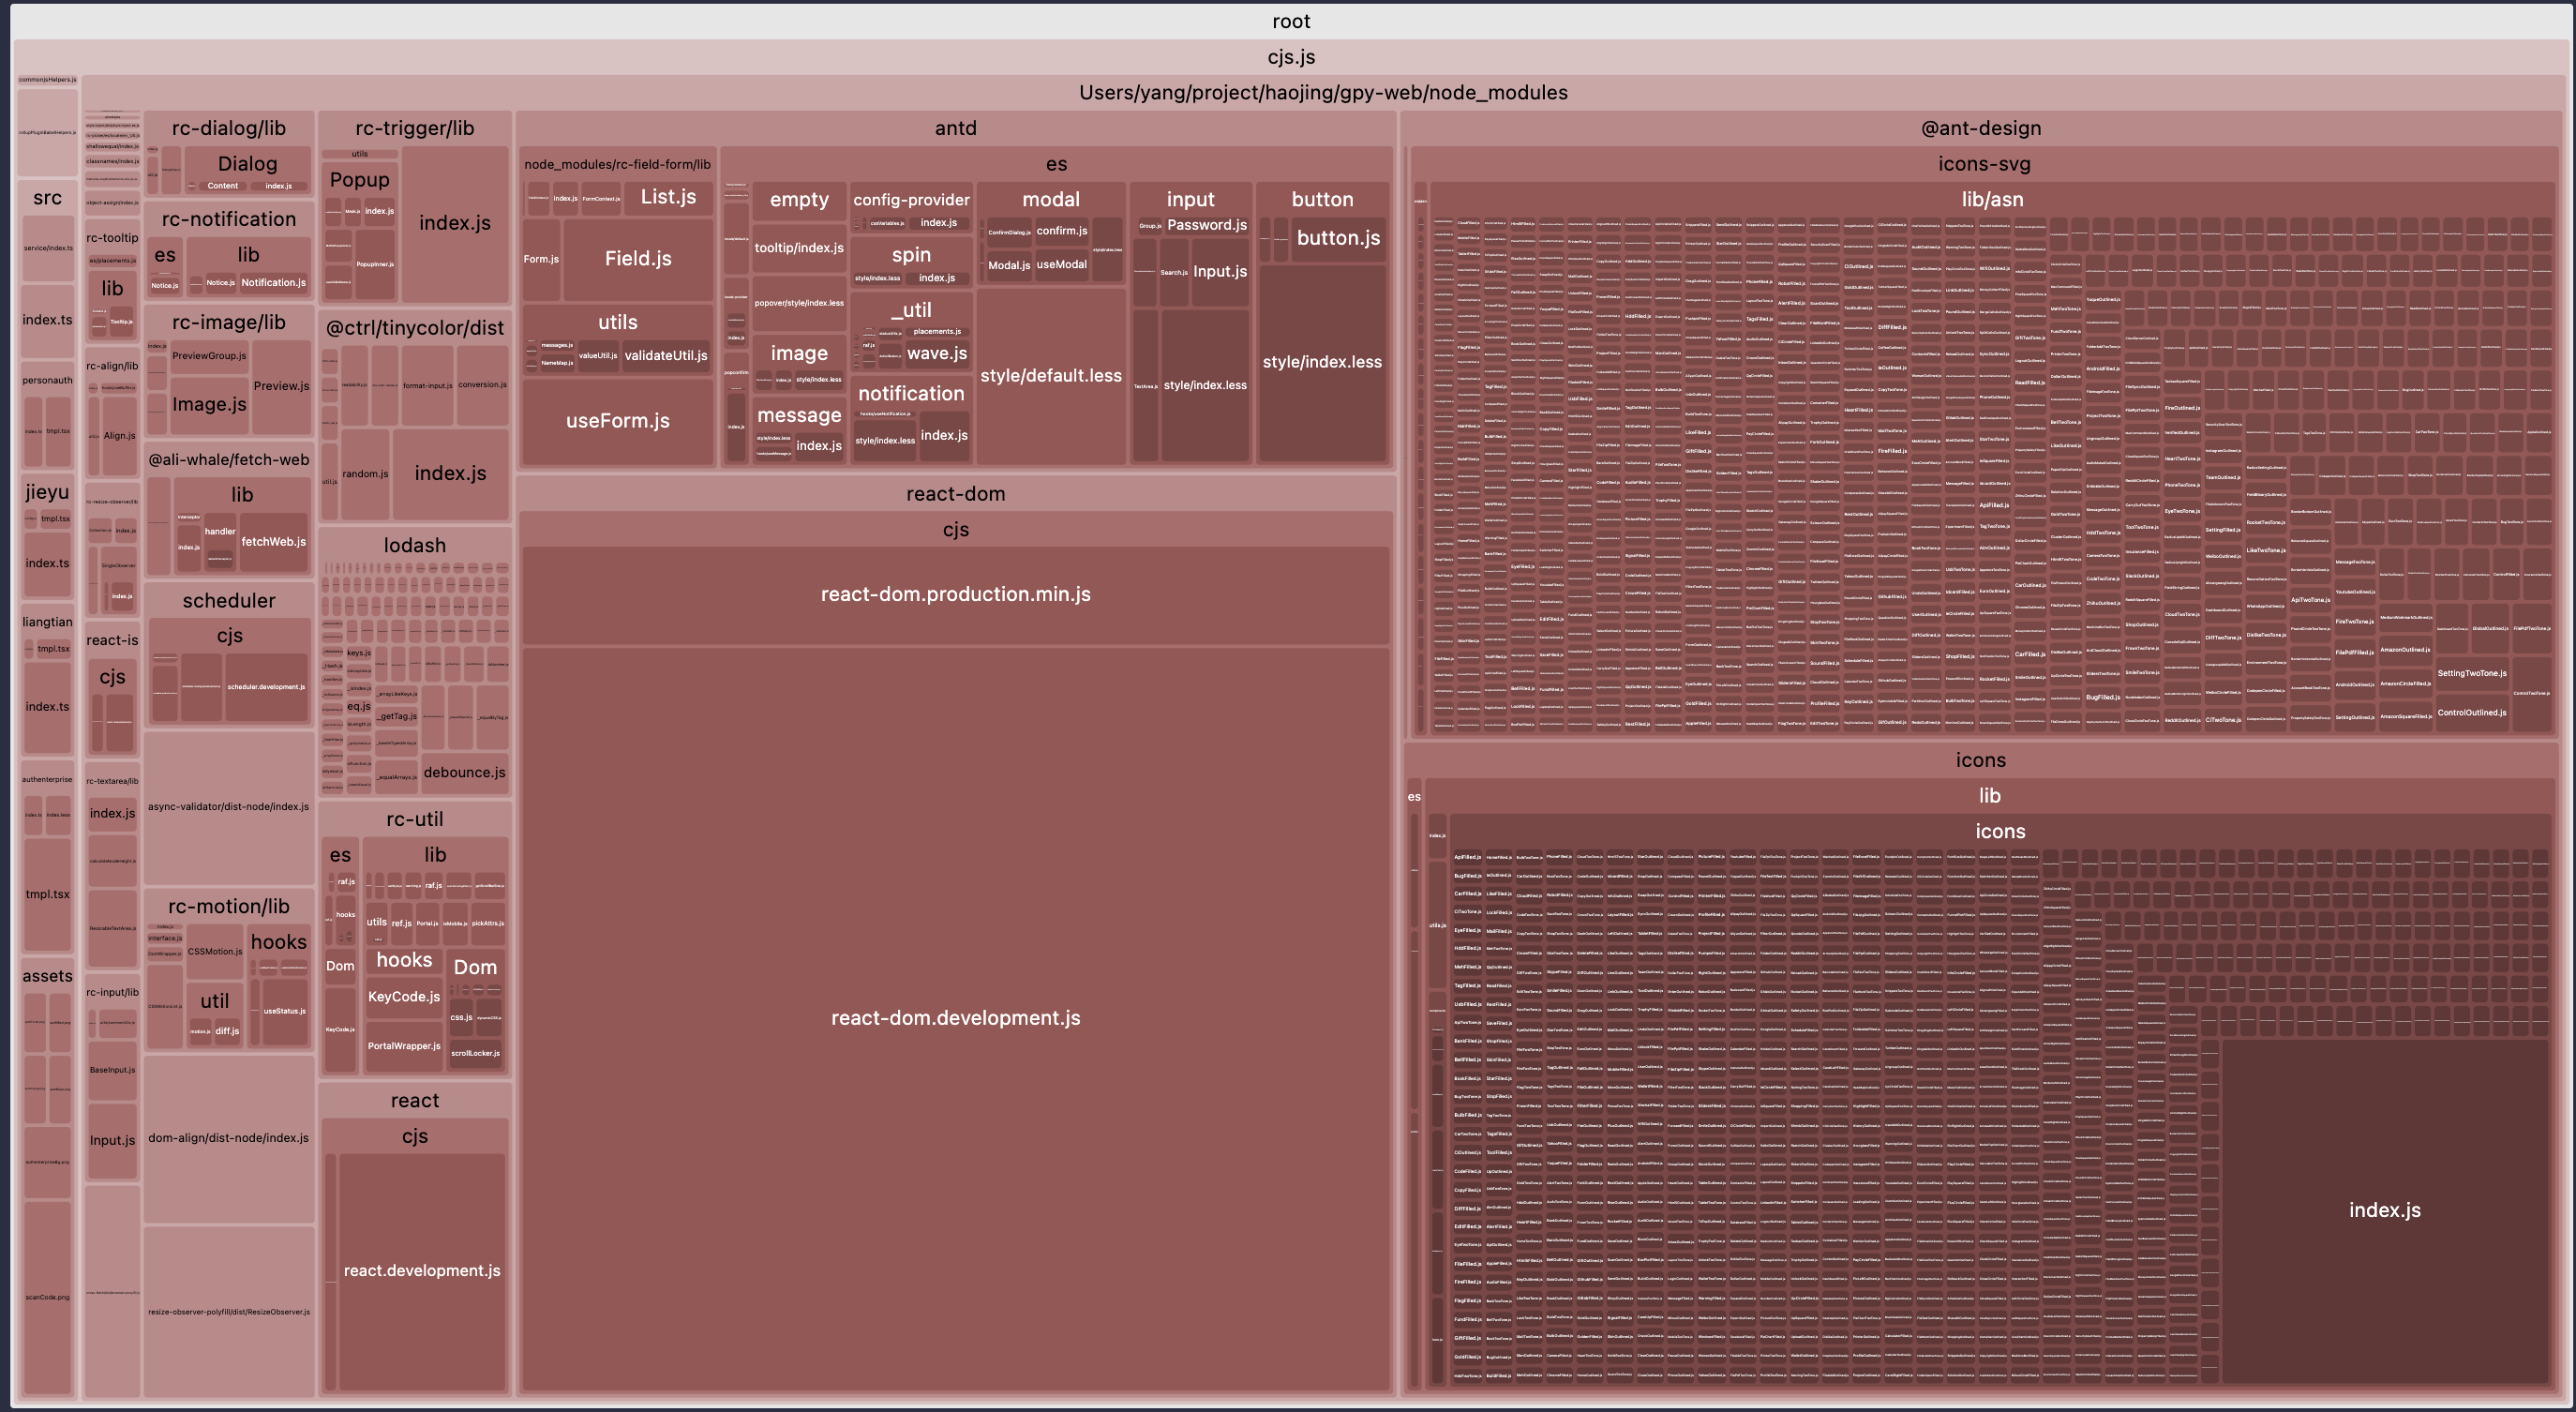Image resolution: width=2576 pixels, height=1412 pixels.
Task: Click the useForm.js cell
Action: coord(618,421)
